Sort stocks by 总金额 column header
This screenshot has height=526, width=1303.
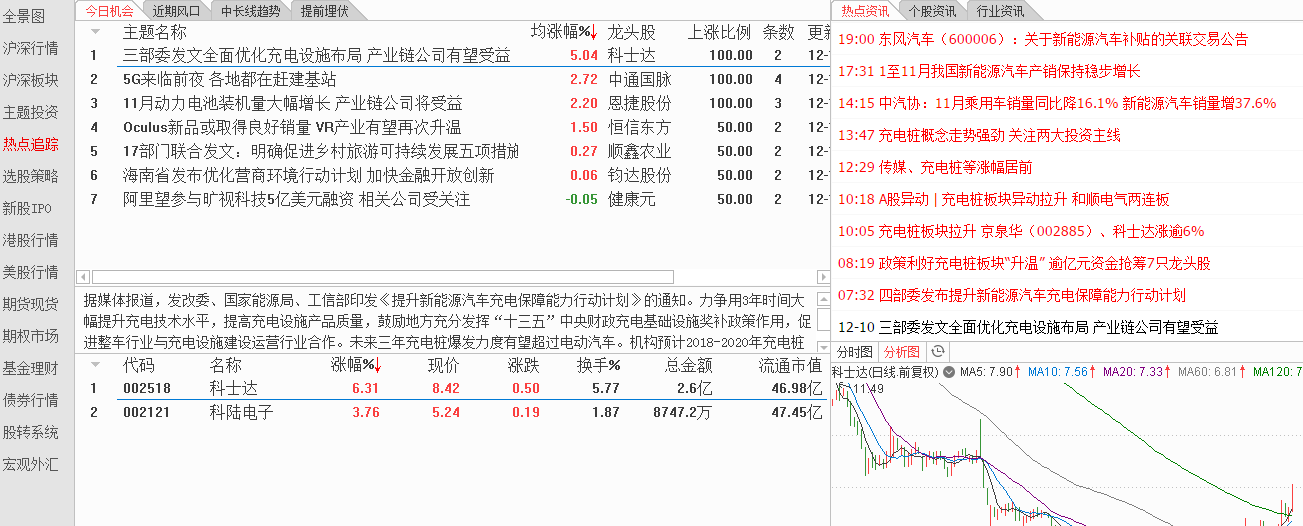(x=689, y=365)
